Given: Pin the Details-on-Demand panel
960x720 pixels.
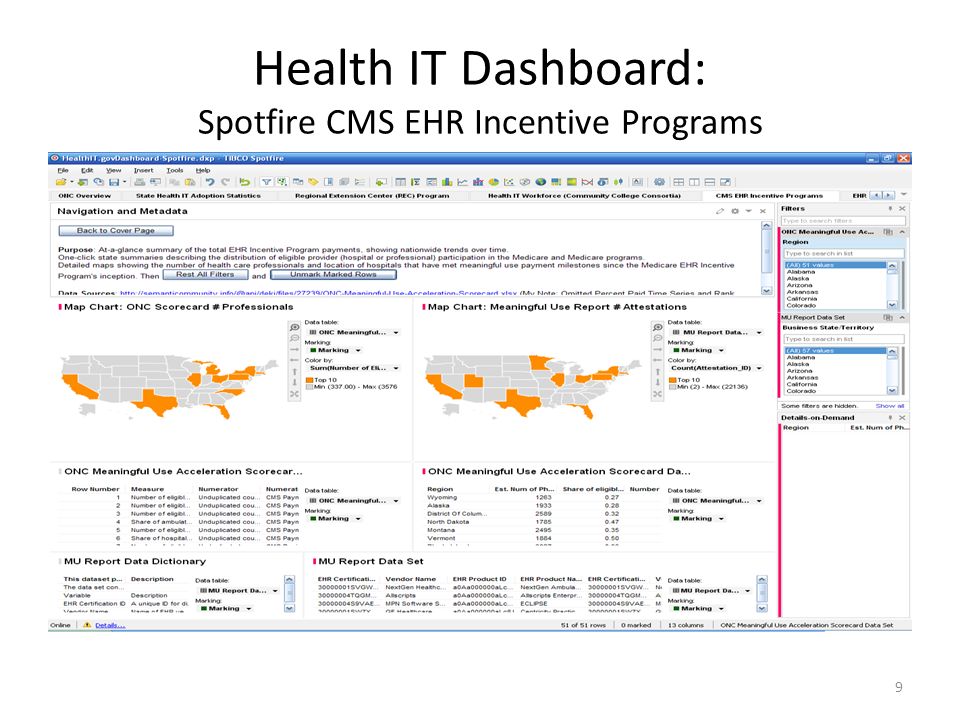Looking at the screenshot, I should coord(891,418).
